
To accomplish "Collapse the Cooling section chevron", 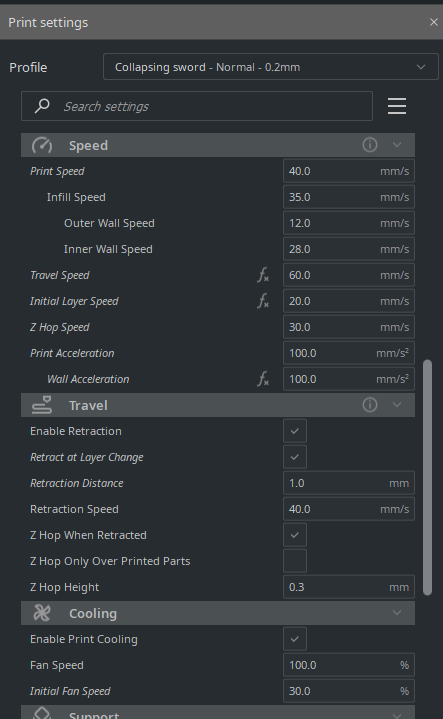I will [397, 613].
